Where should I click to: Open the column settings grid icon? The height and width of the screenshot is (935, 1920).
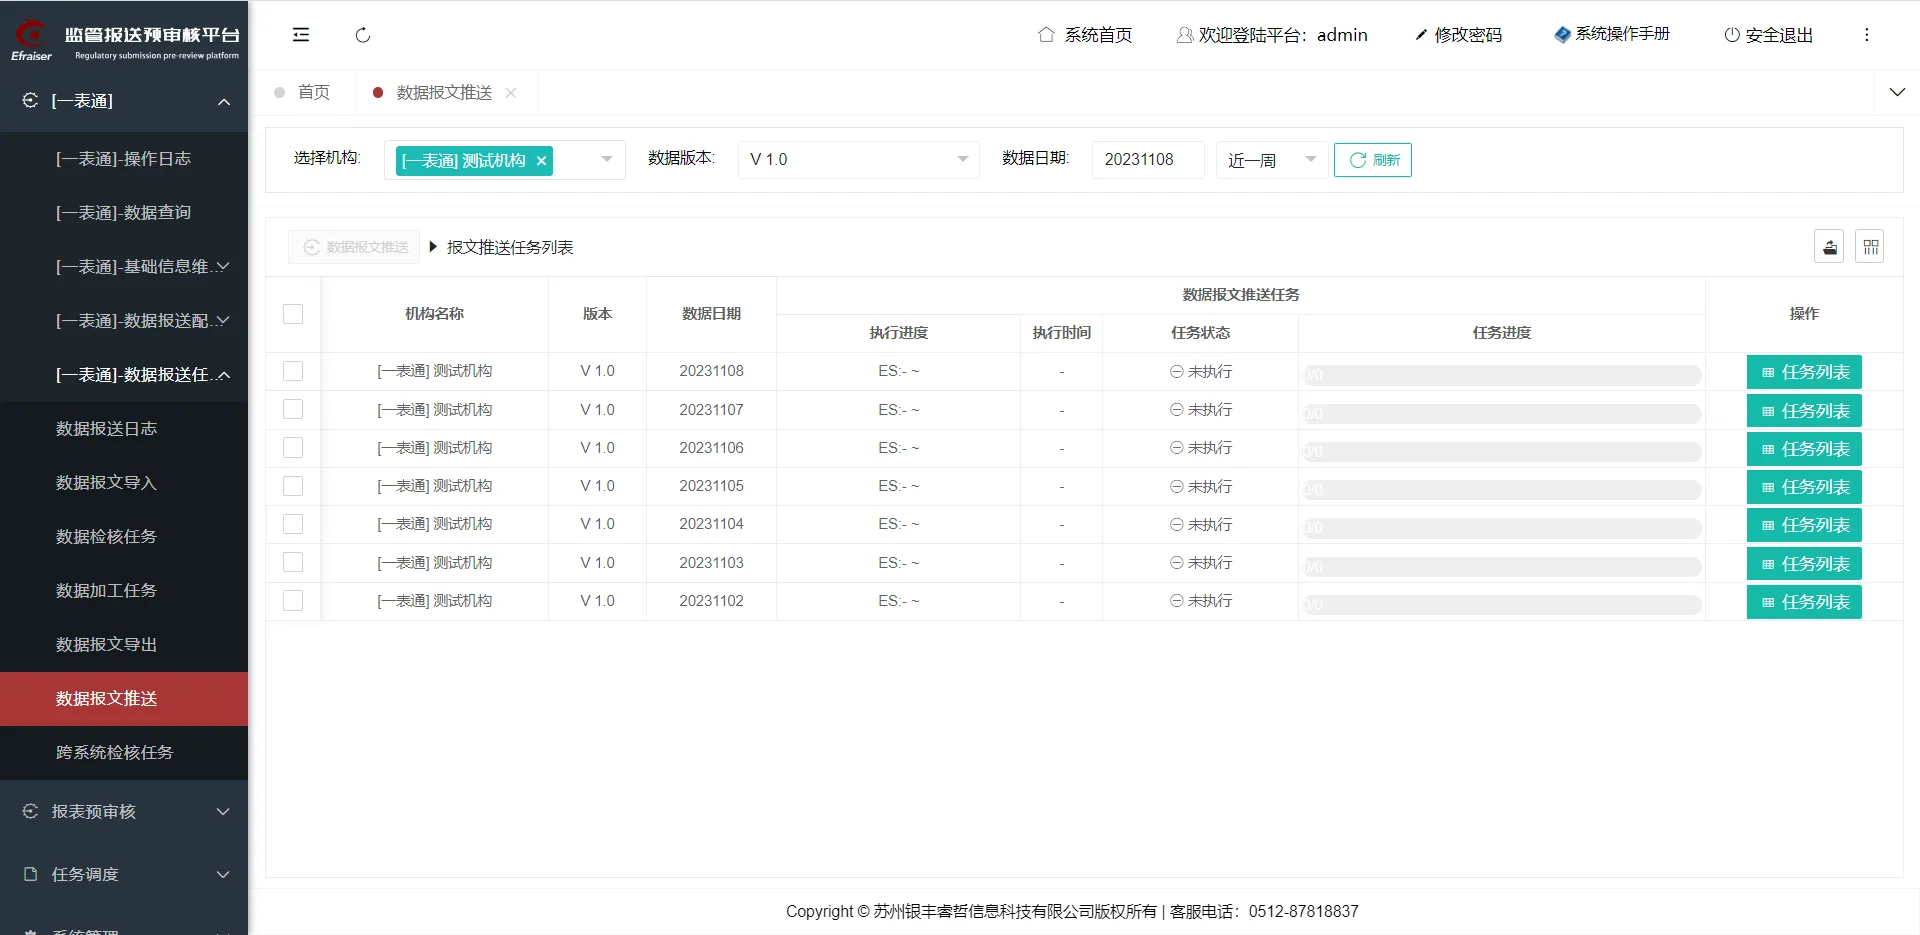point(1870,247)
